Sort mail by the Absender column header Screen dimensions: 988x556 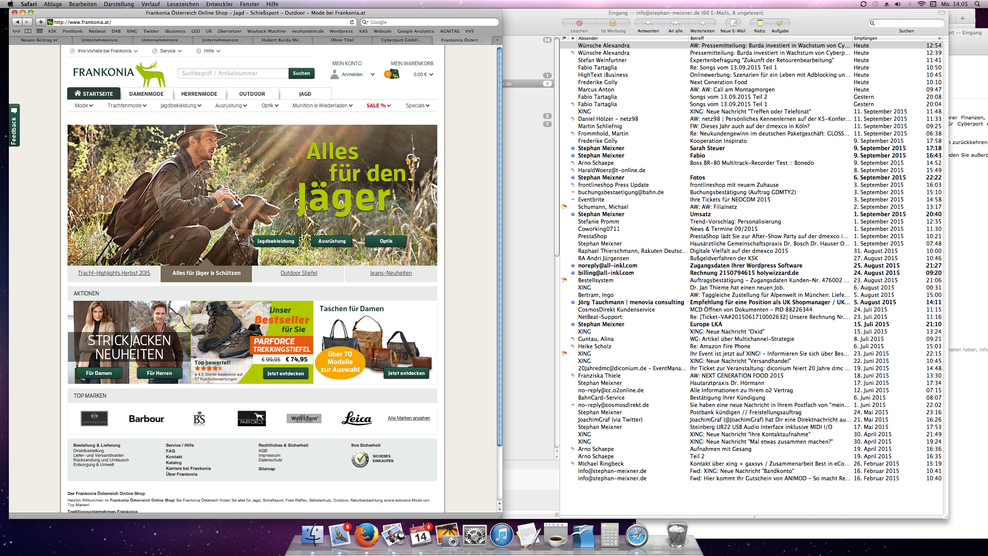[631, 38]
